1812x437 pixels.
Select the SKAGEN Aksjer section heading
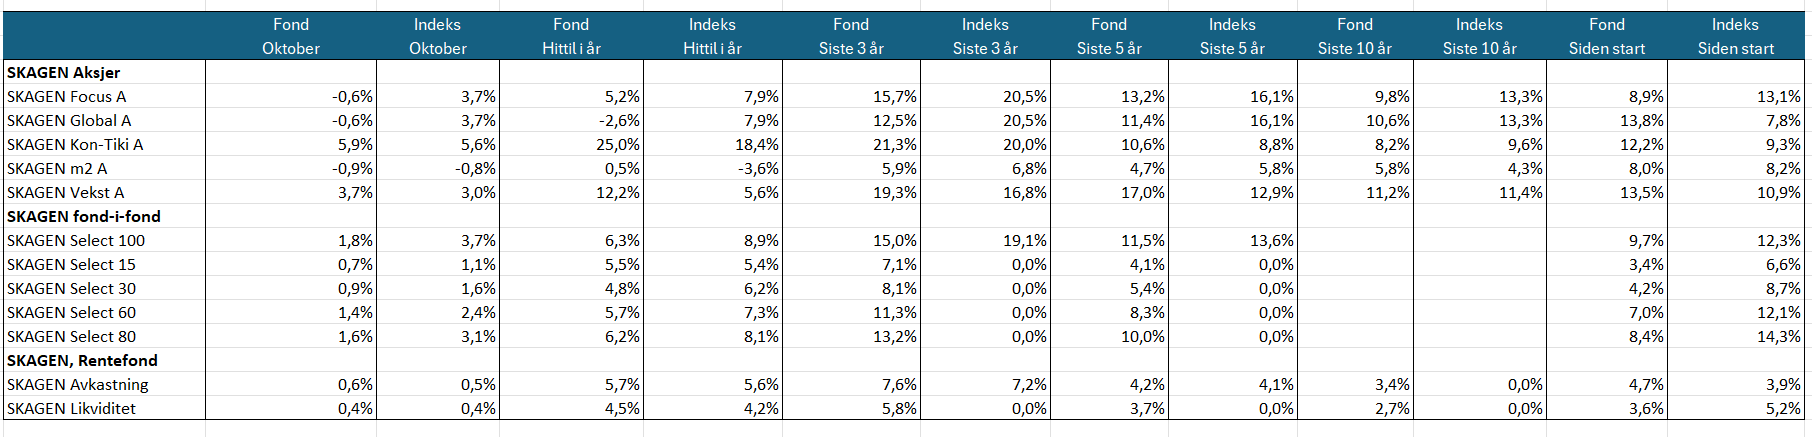64,73
